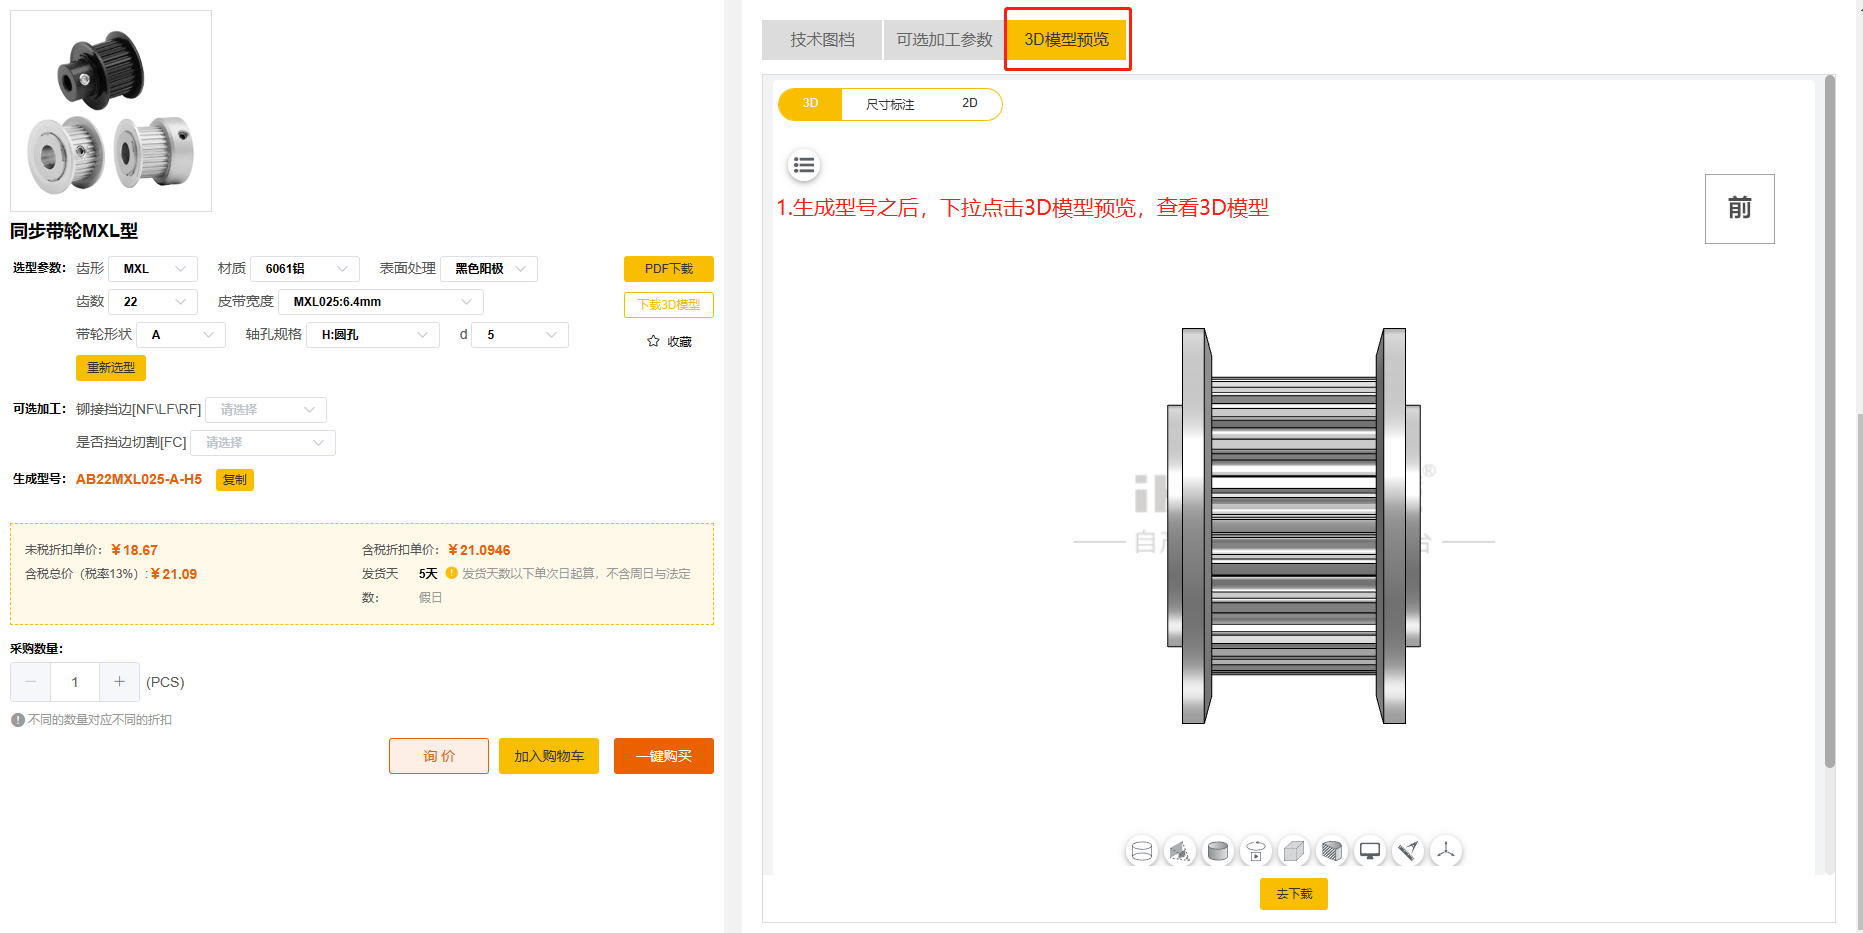Viewport: 1863px width, 933px height.
Task: Switch to the 技术图档 tab
Action: pyautogui.click(x=821, y=39)
